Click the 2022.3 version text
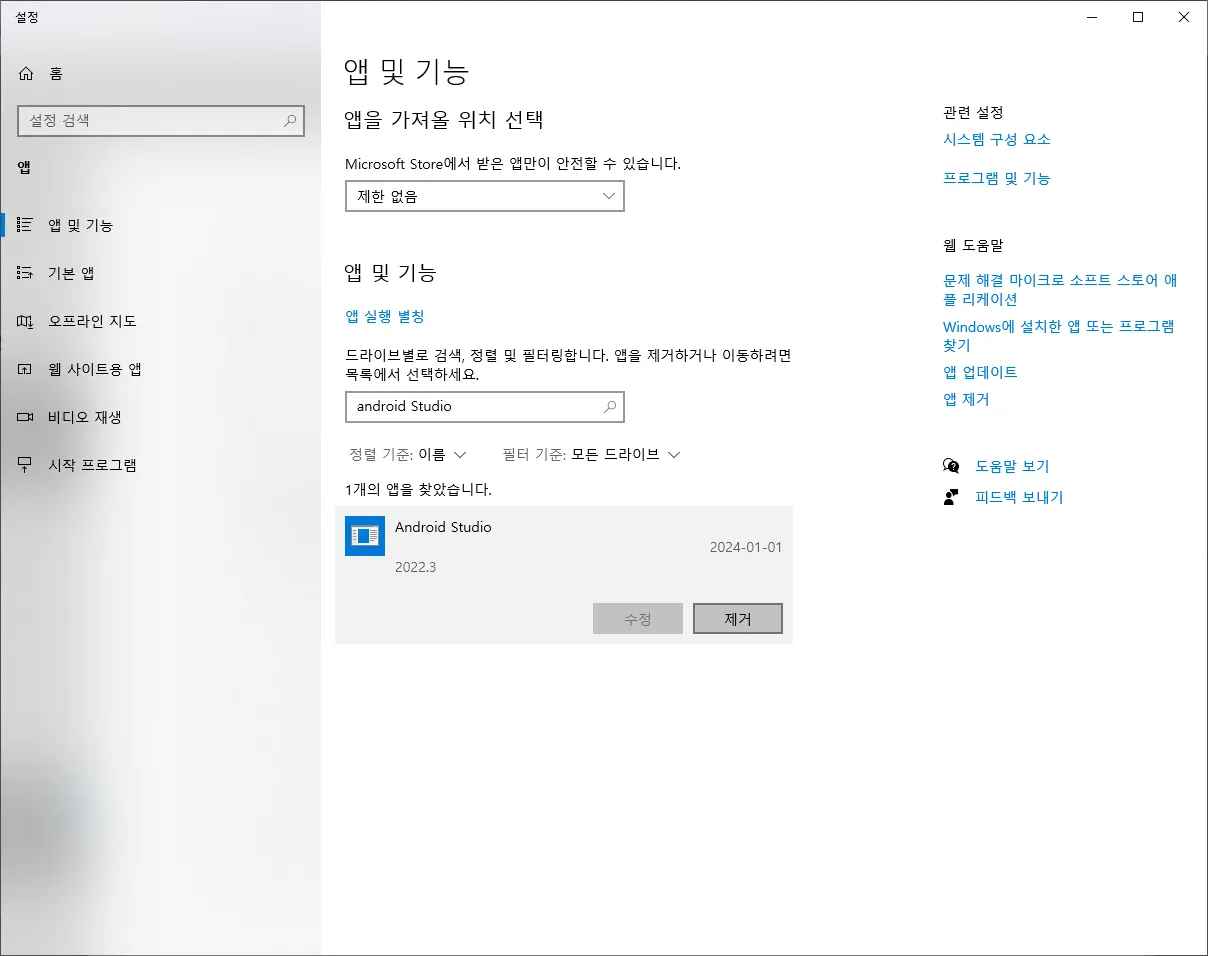Image resolution: width=1208 pixels, height=956 pixels. point(416,567)
